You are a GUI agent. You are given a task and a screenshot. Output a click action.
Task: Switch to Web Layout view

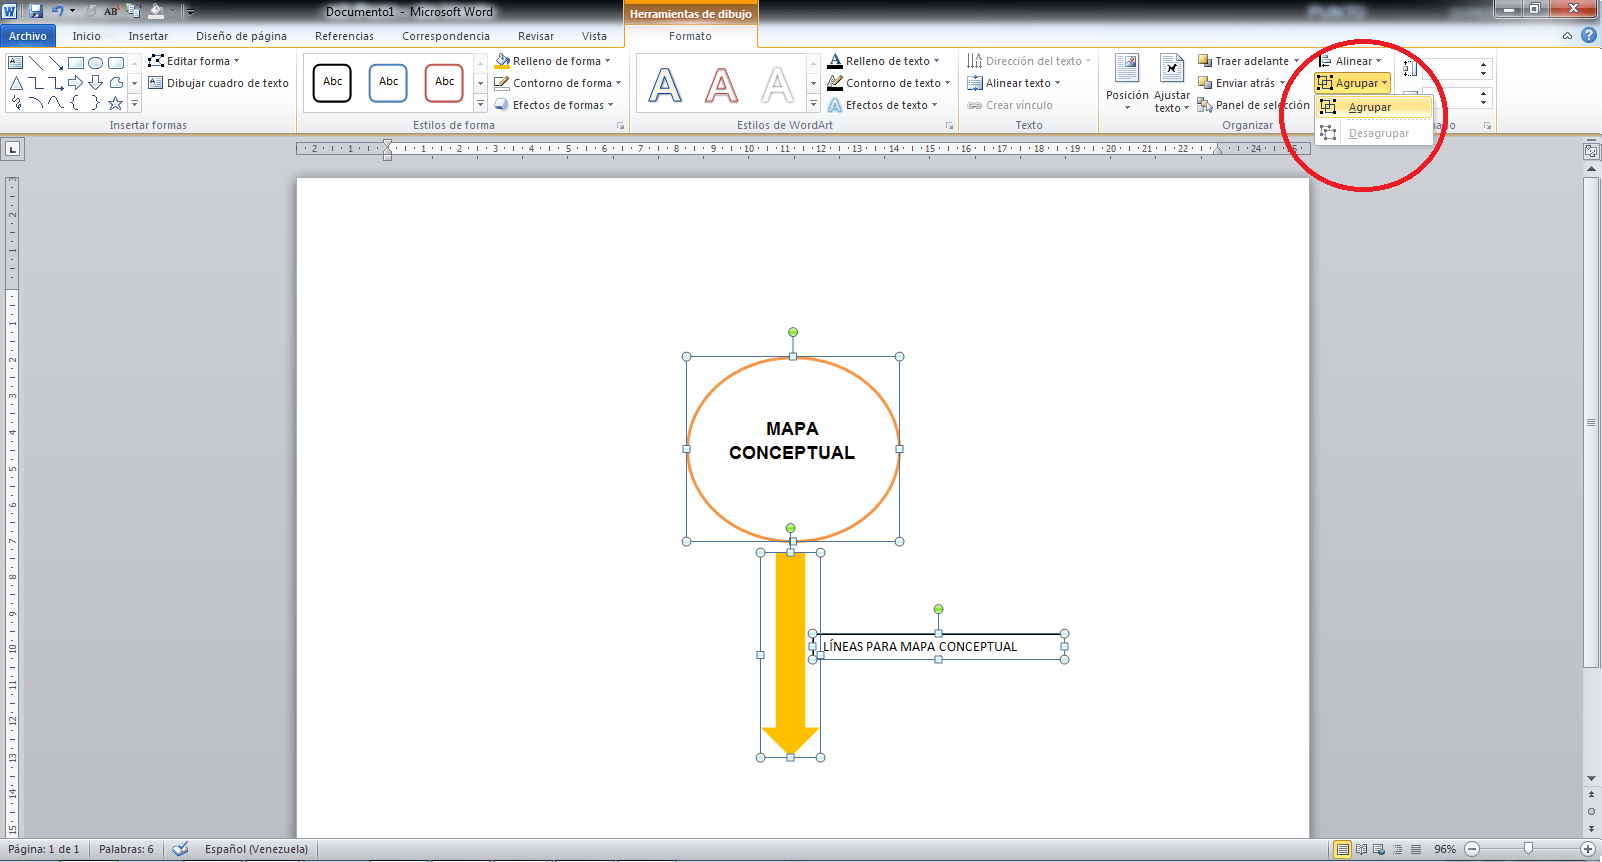pyautogui.click(x=1379, y=849)
